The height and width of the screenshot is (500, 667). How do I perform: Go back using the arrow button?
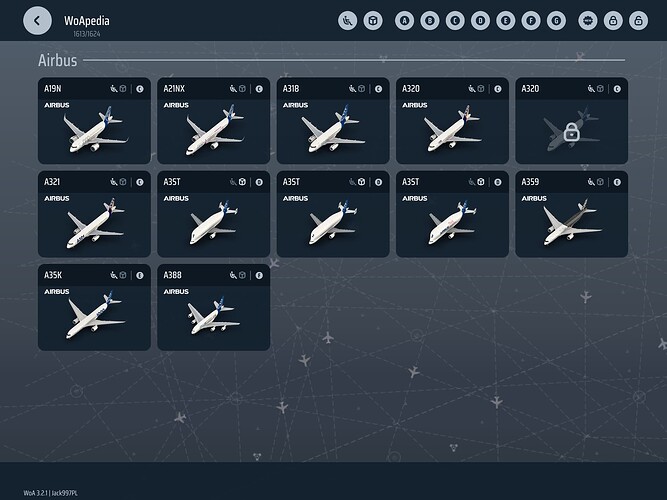tap(37, 19)
